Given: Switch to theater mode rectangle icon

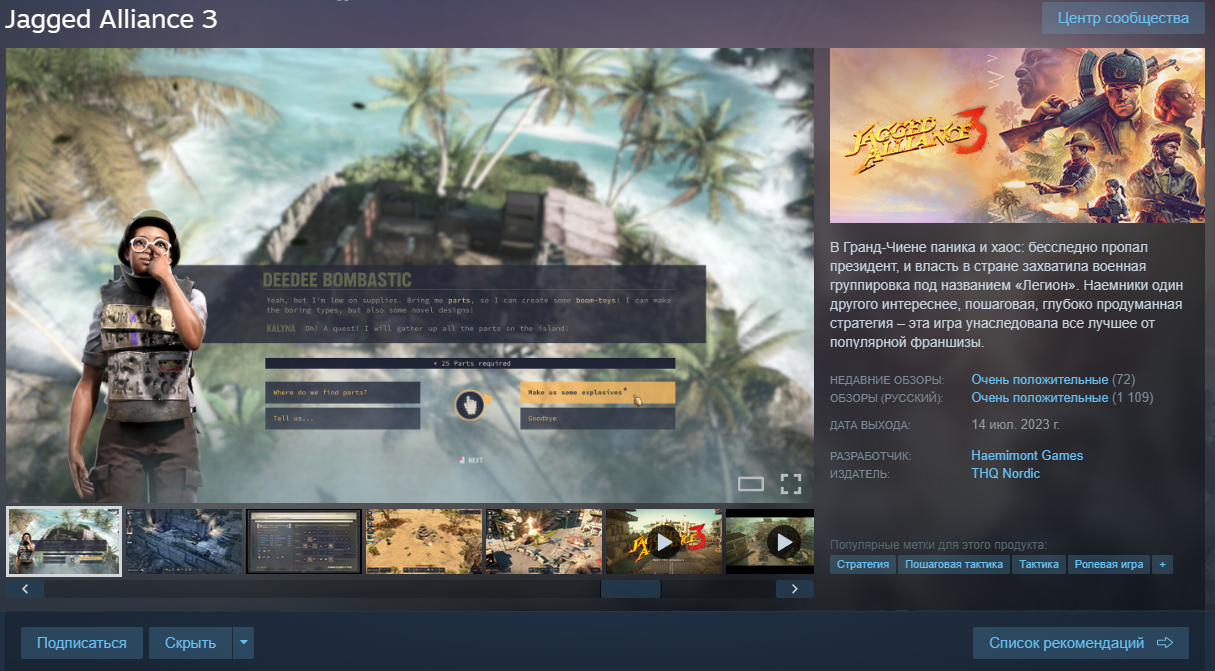Looking at the screenshot, I should [751, 484].
